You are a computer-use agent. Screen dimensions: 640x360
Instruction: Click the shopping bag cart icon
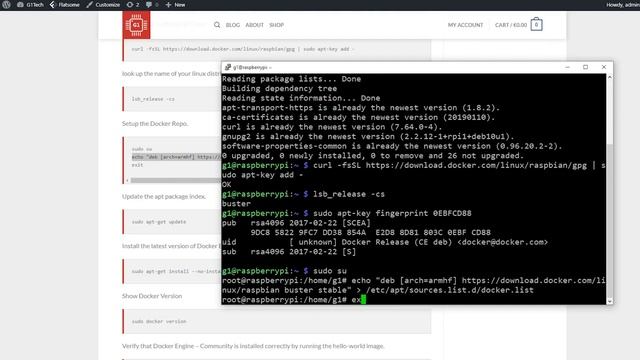click(x=536, y=24)
